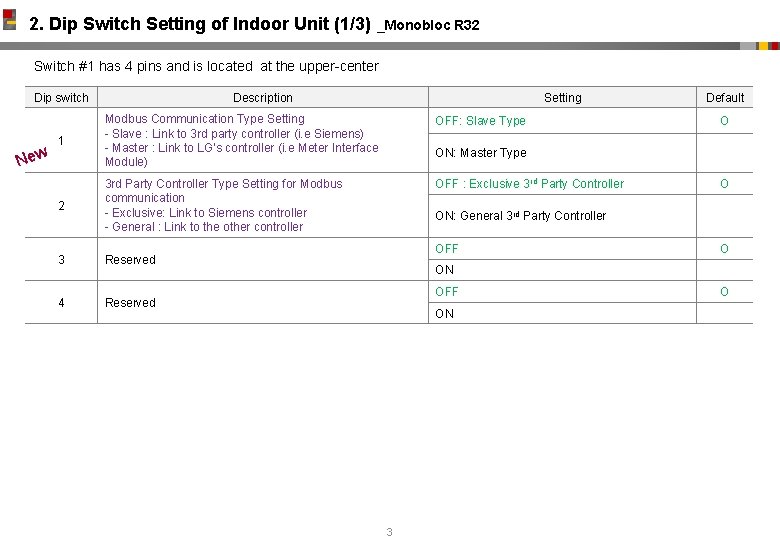
Task: Click "OFF : Exclusive 3rd Party Controller" setting
Action: pos(529,184)
